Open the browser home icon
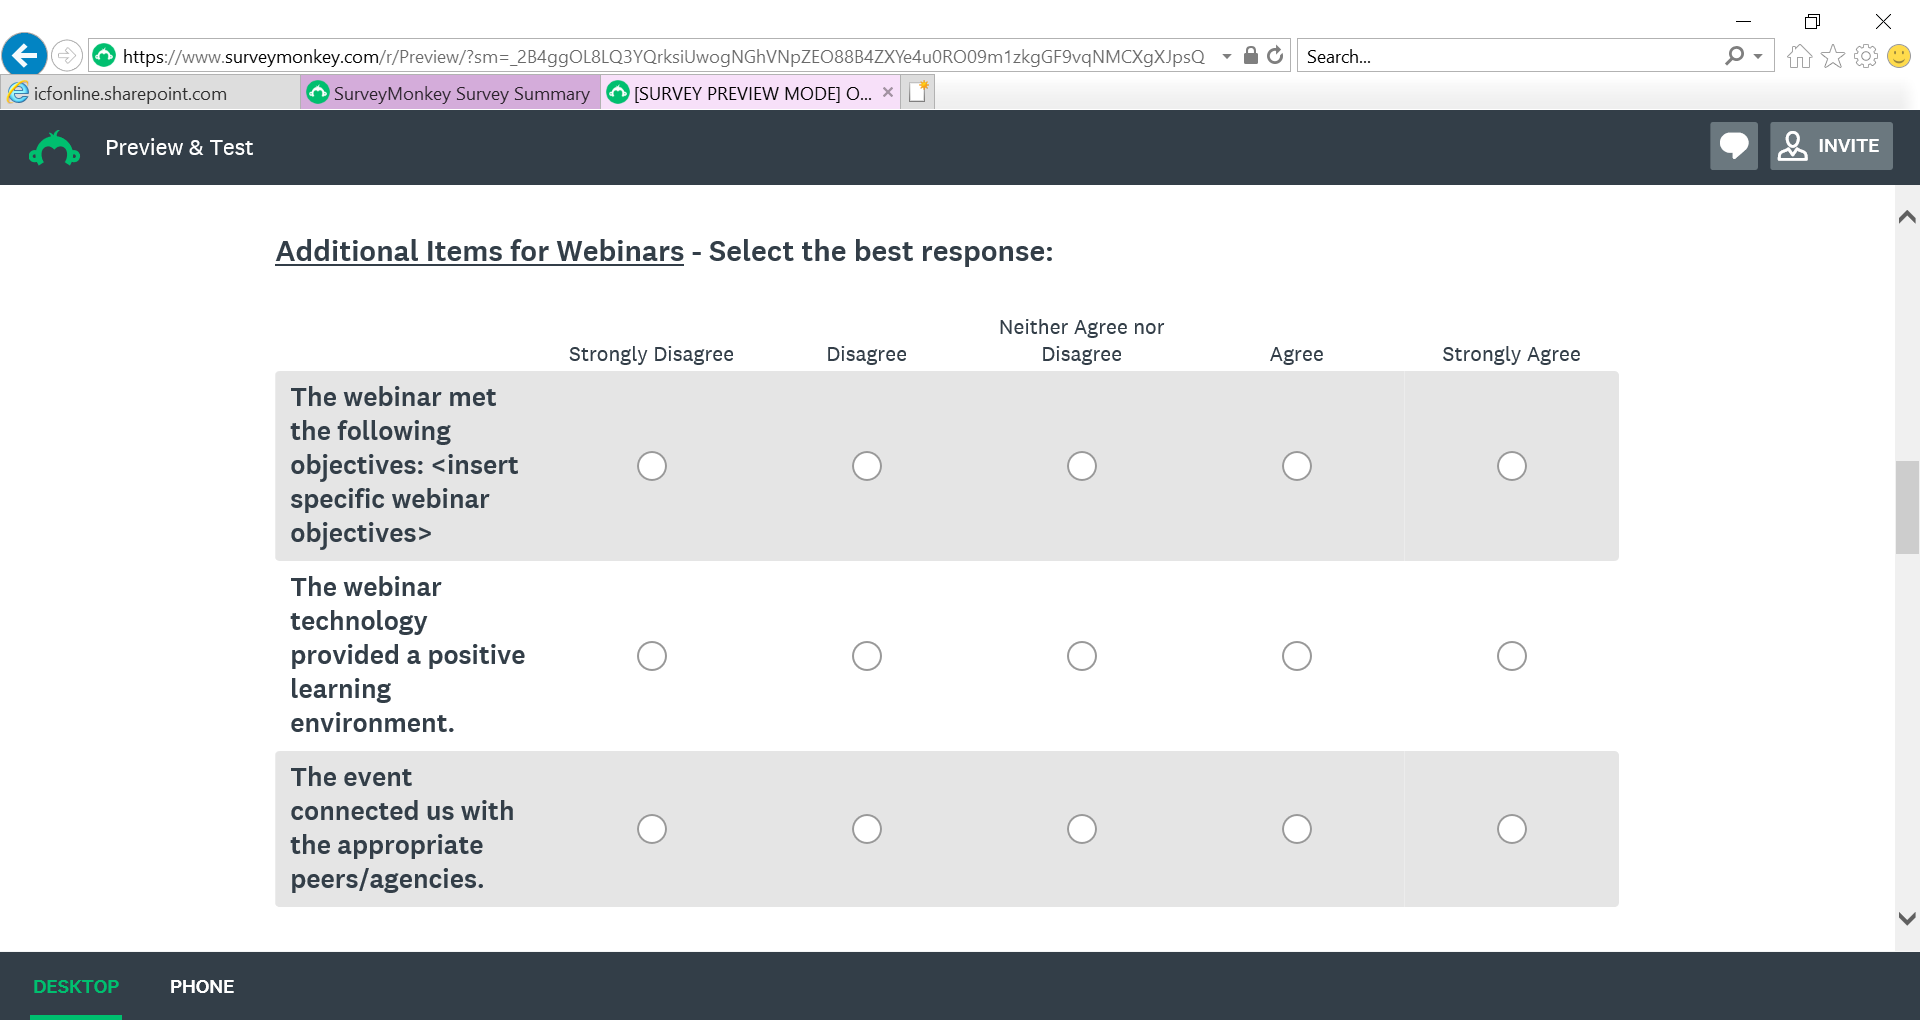 [x=1799, y=57]
